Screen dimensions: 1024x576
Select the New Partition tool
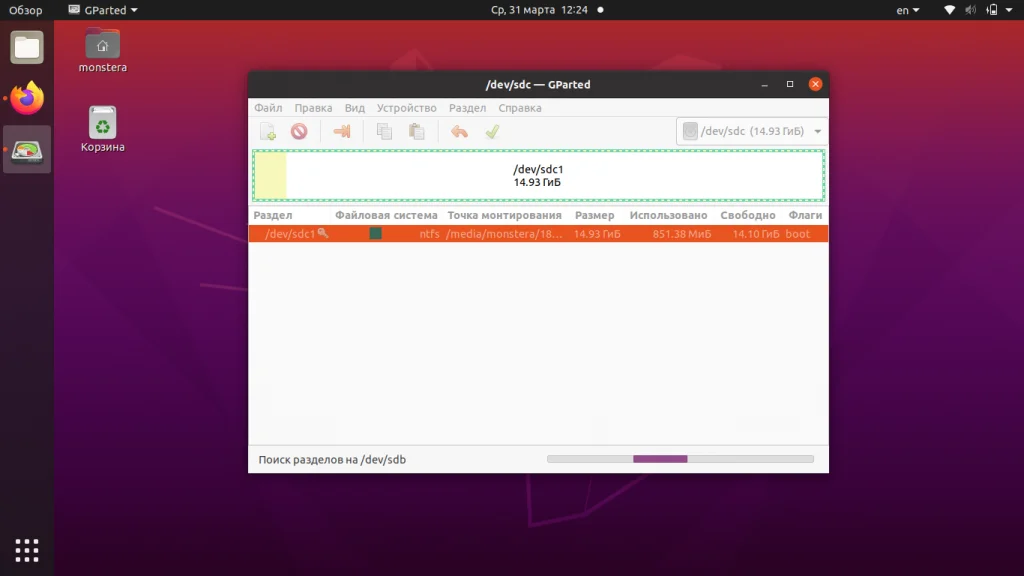[267, 131]
